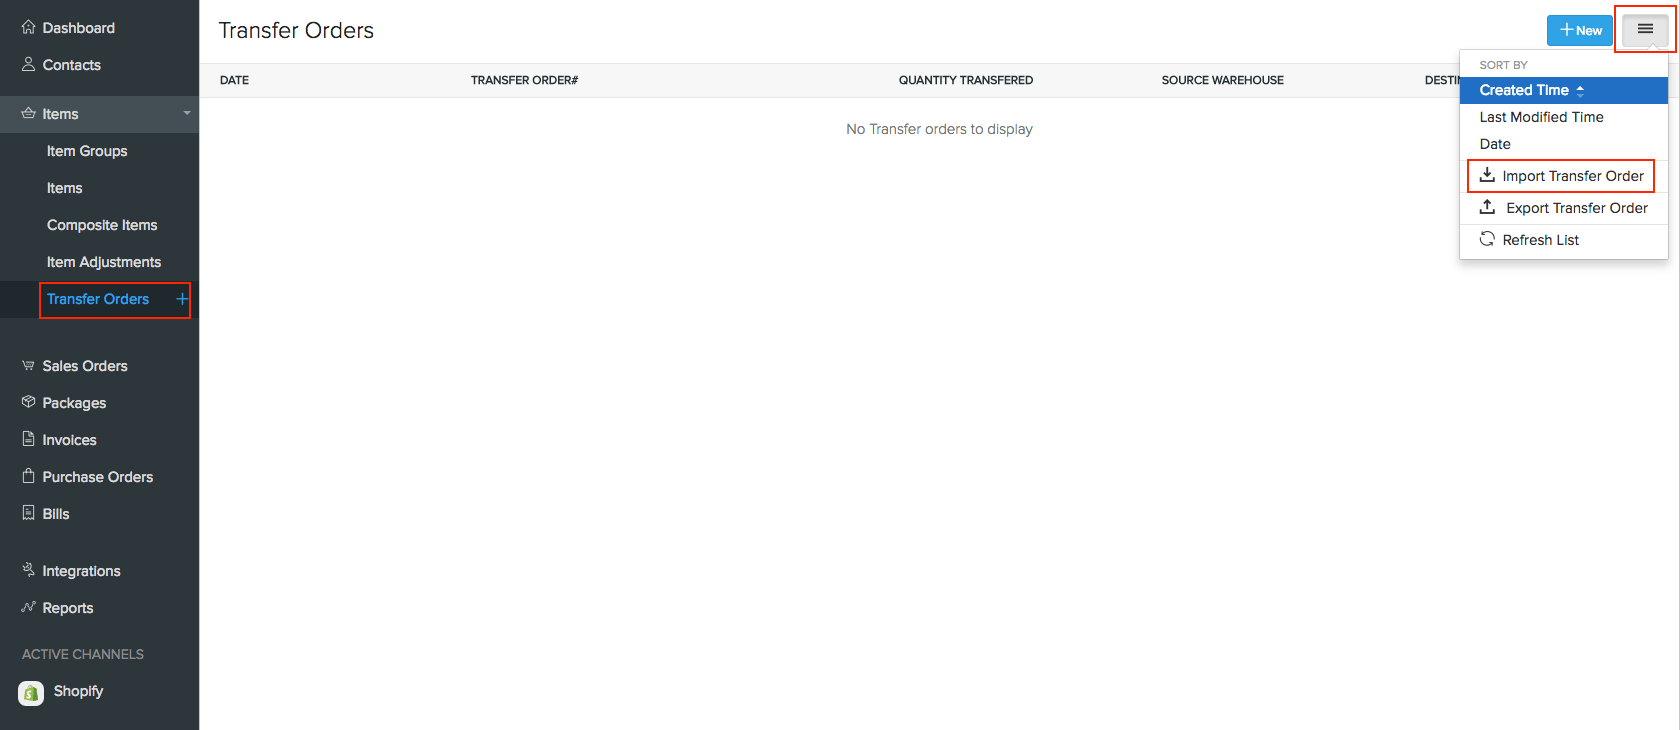
Task: Open Shopify channel link
Action: pos(78,691)
